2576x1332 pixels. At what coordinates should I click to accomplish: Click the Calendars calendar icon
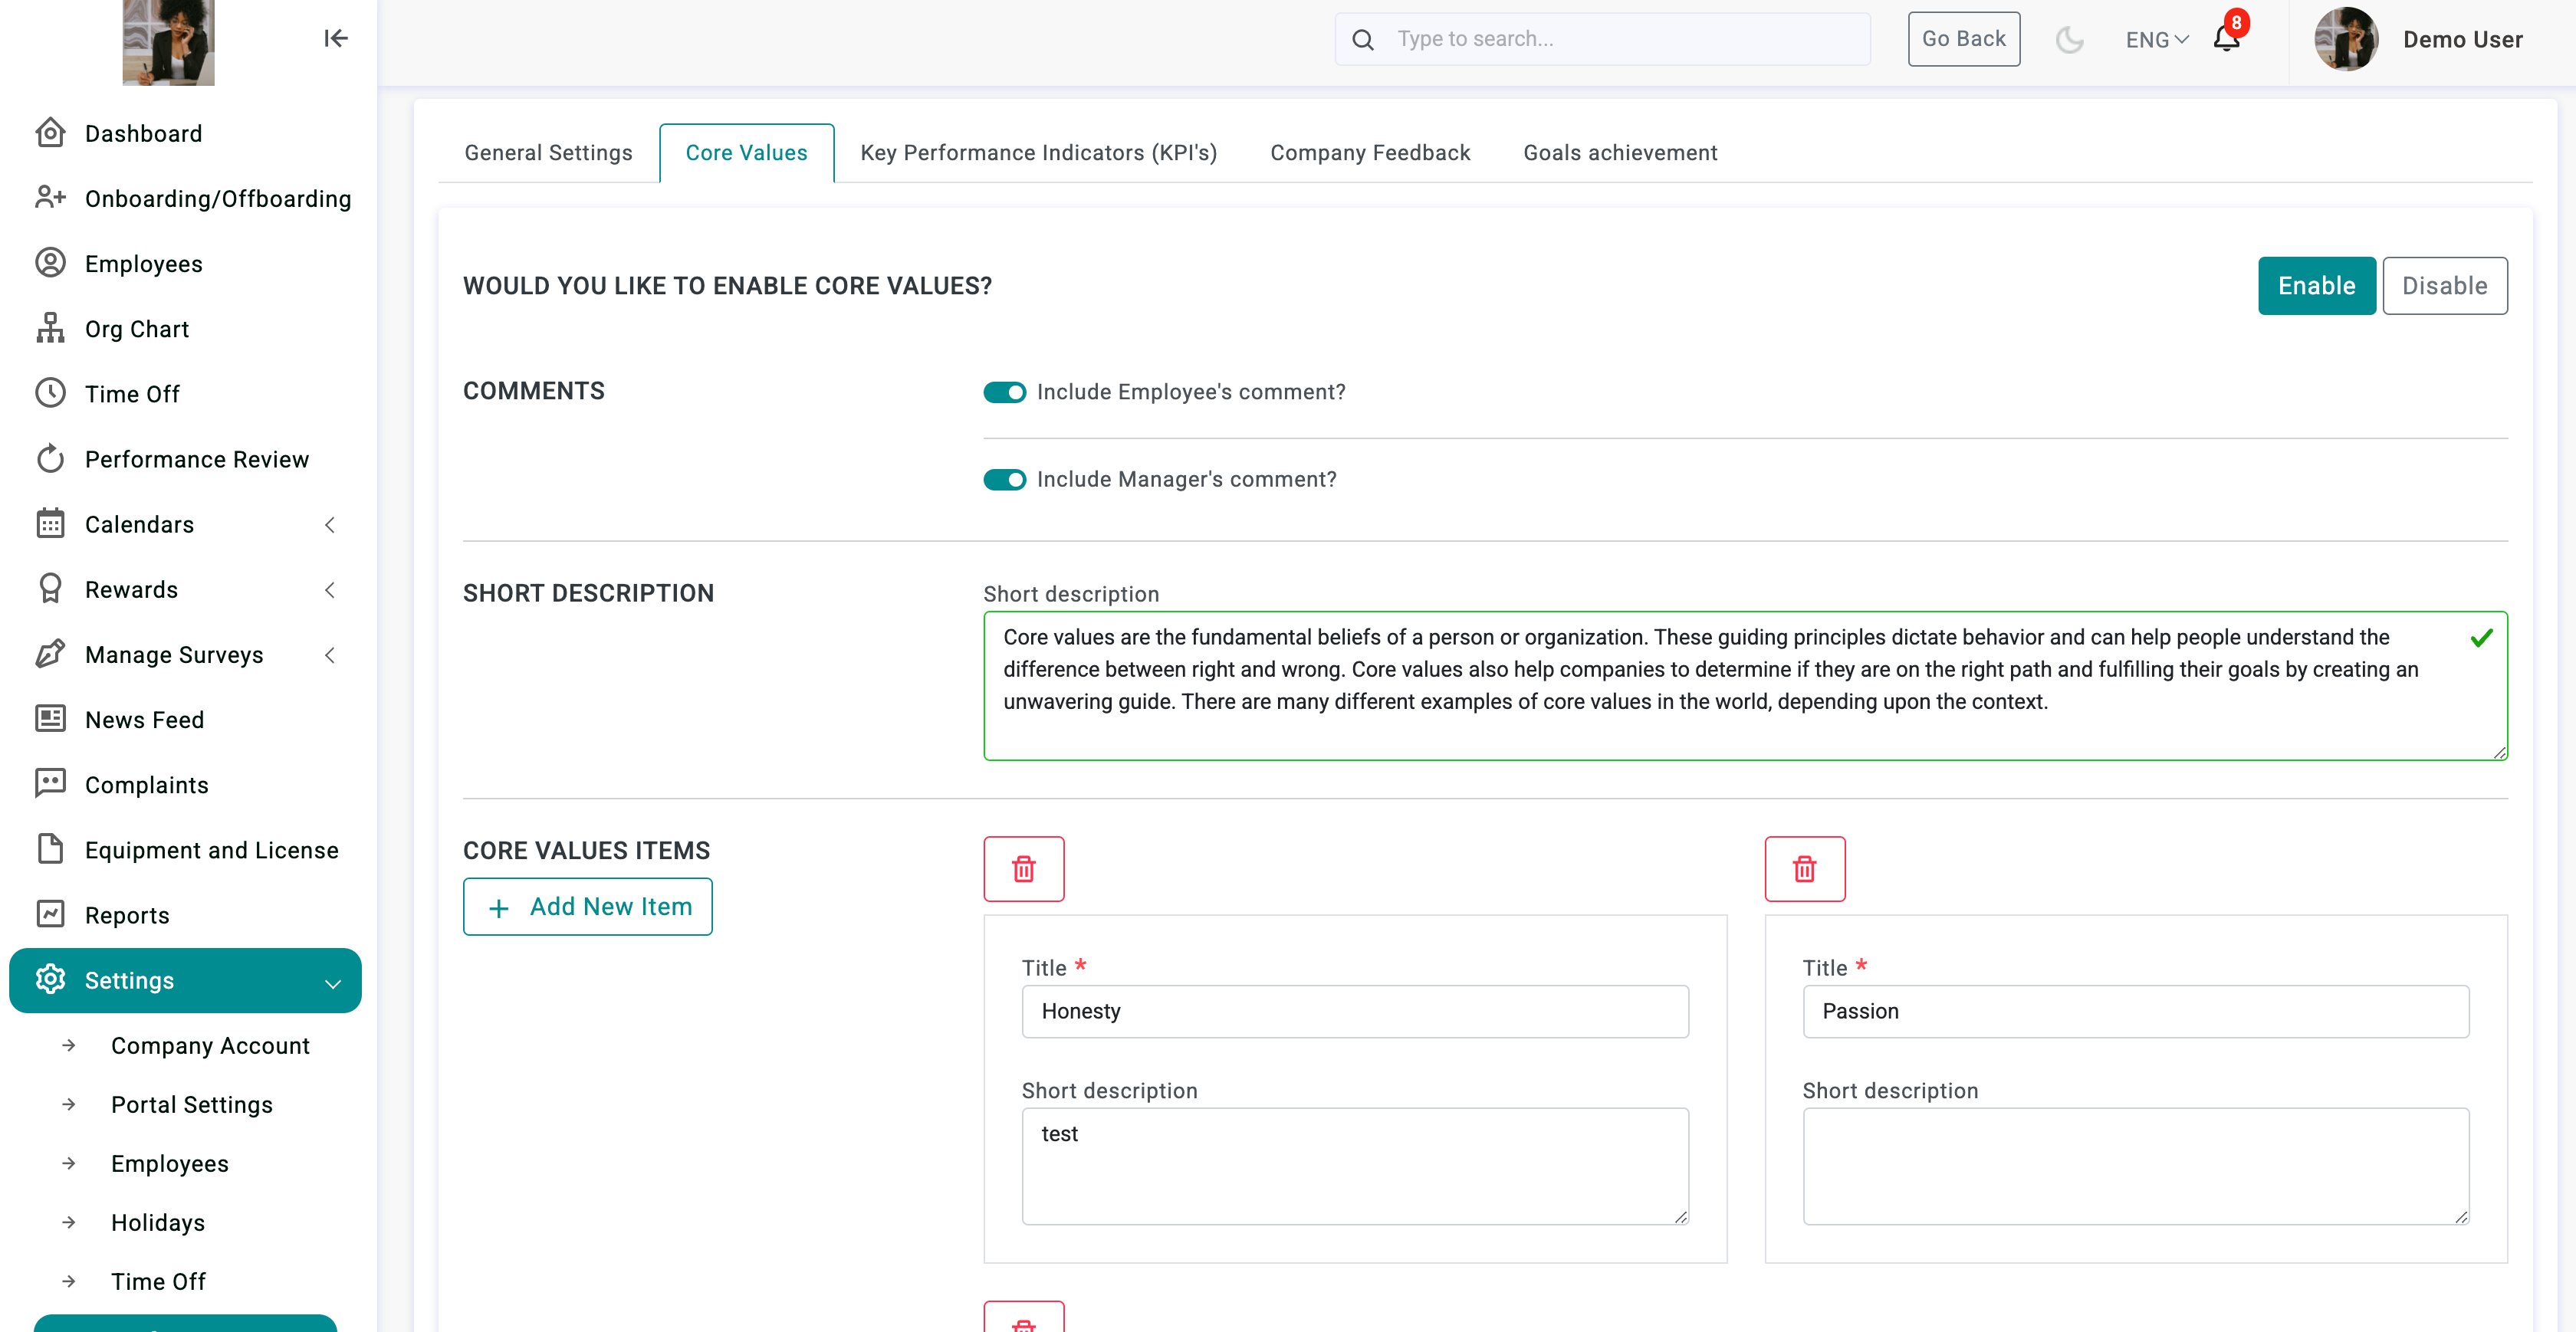50,523
